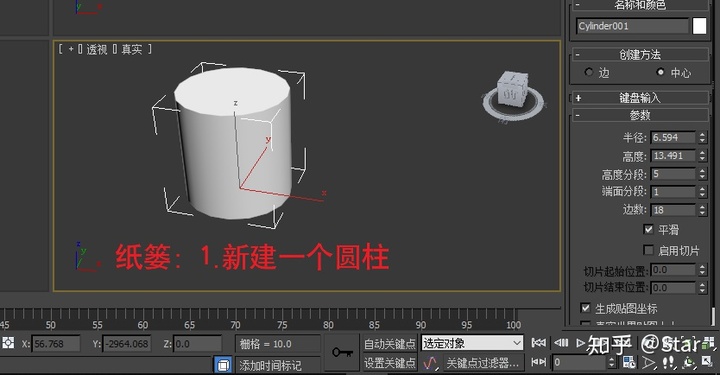Click the 自动关键点 button
This screenshot has height=375, width=720.
click(389, 343)
